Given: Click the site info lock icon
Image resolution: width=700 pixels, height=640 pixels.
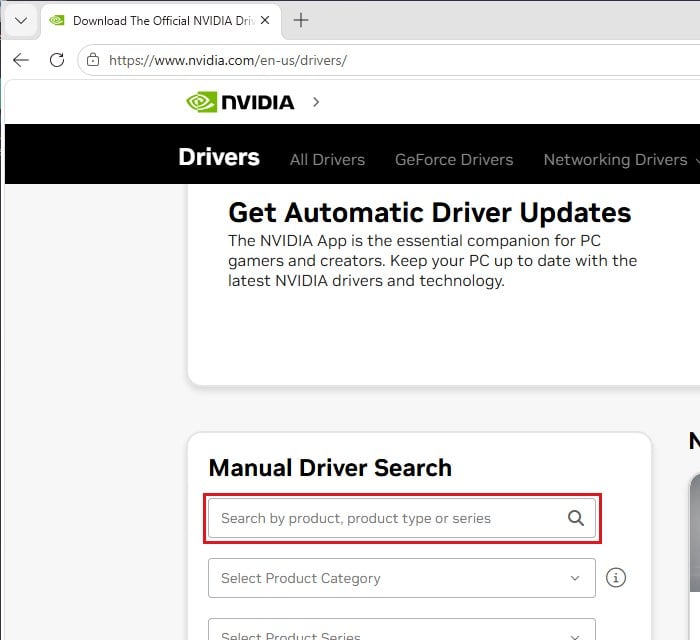Looking at the screenshot, I should coord(93,60).
